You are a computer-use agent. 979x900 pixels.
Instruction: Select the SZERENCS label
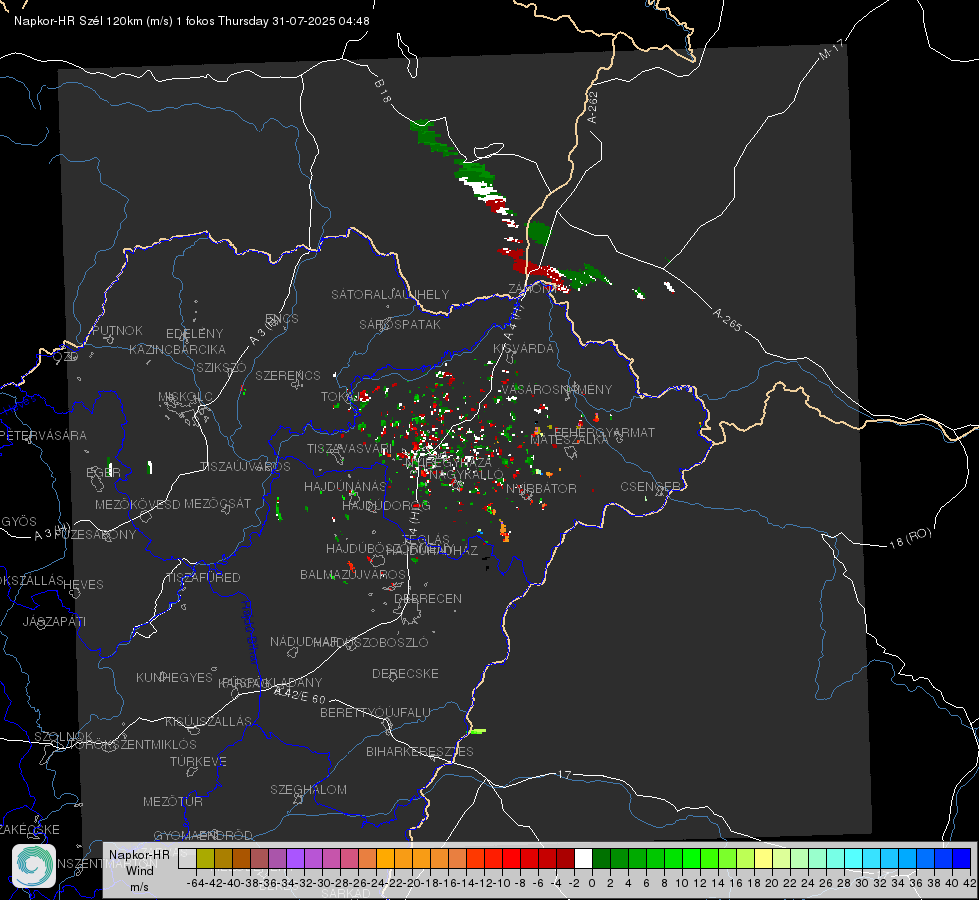pyautogui.click(x=288, y=375)
